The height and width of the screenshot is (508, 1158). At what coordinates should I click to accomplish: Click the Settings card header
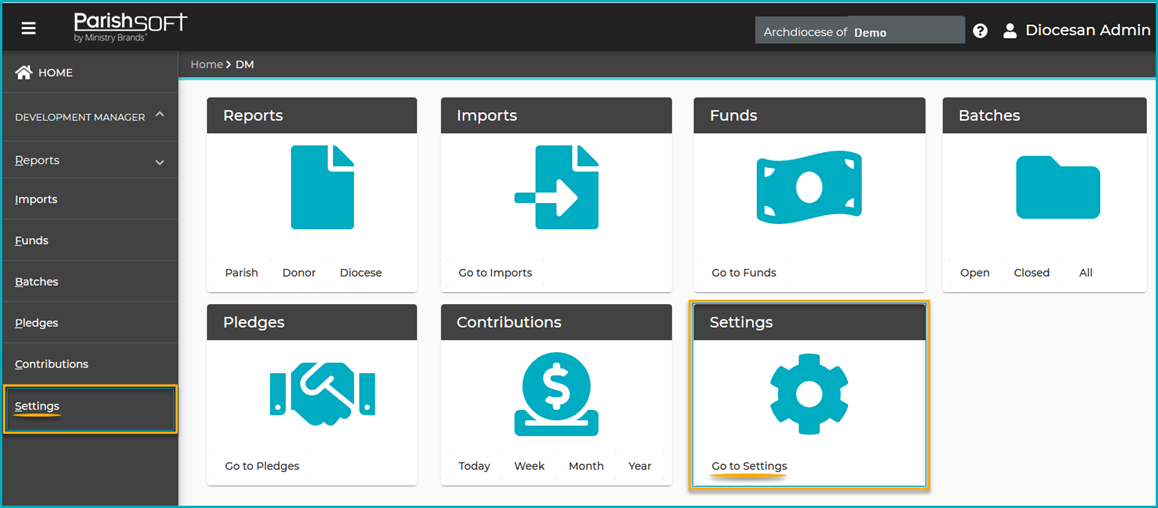[809, 323]
